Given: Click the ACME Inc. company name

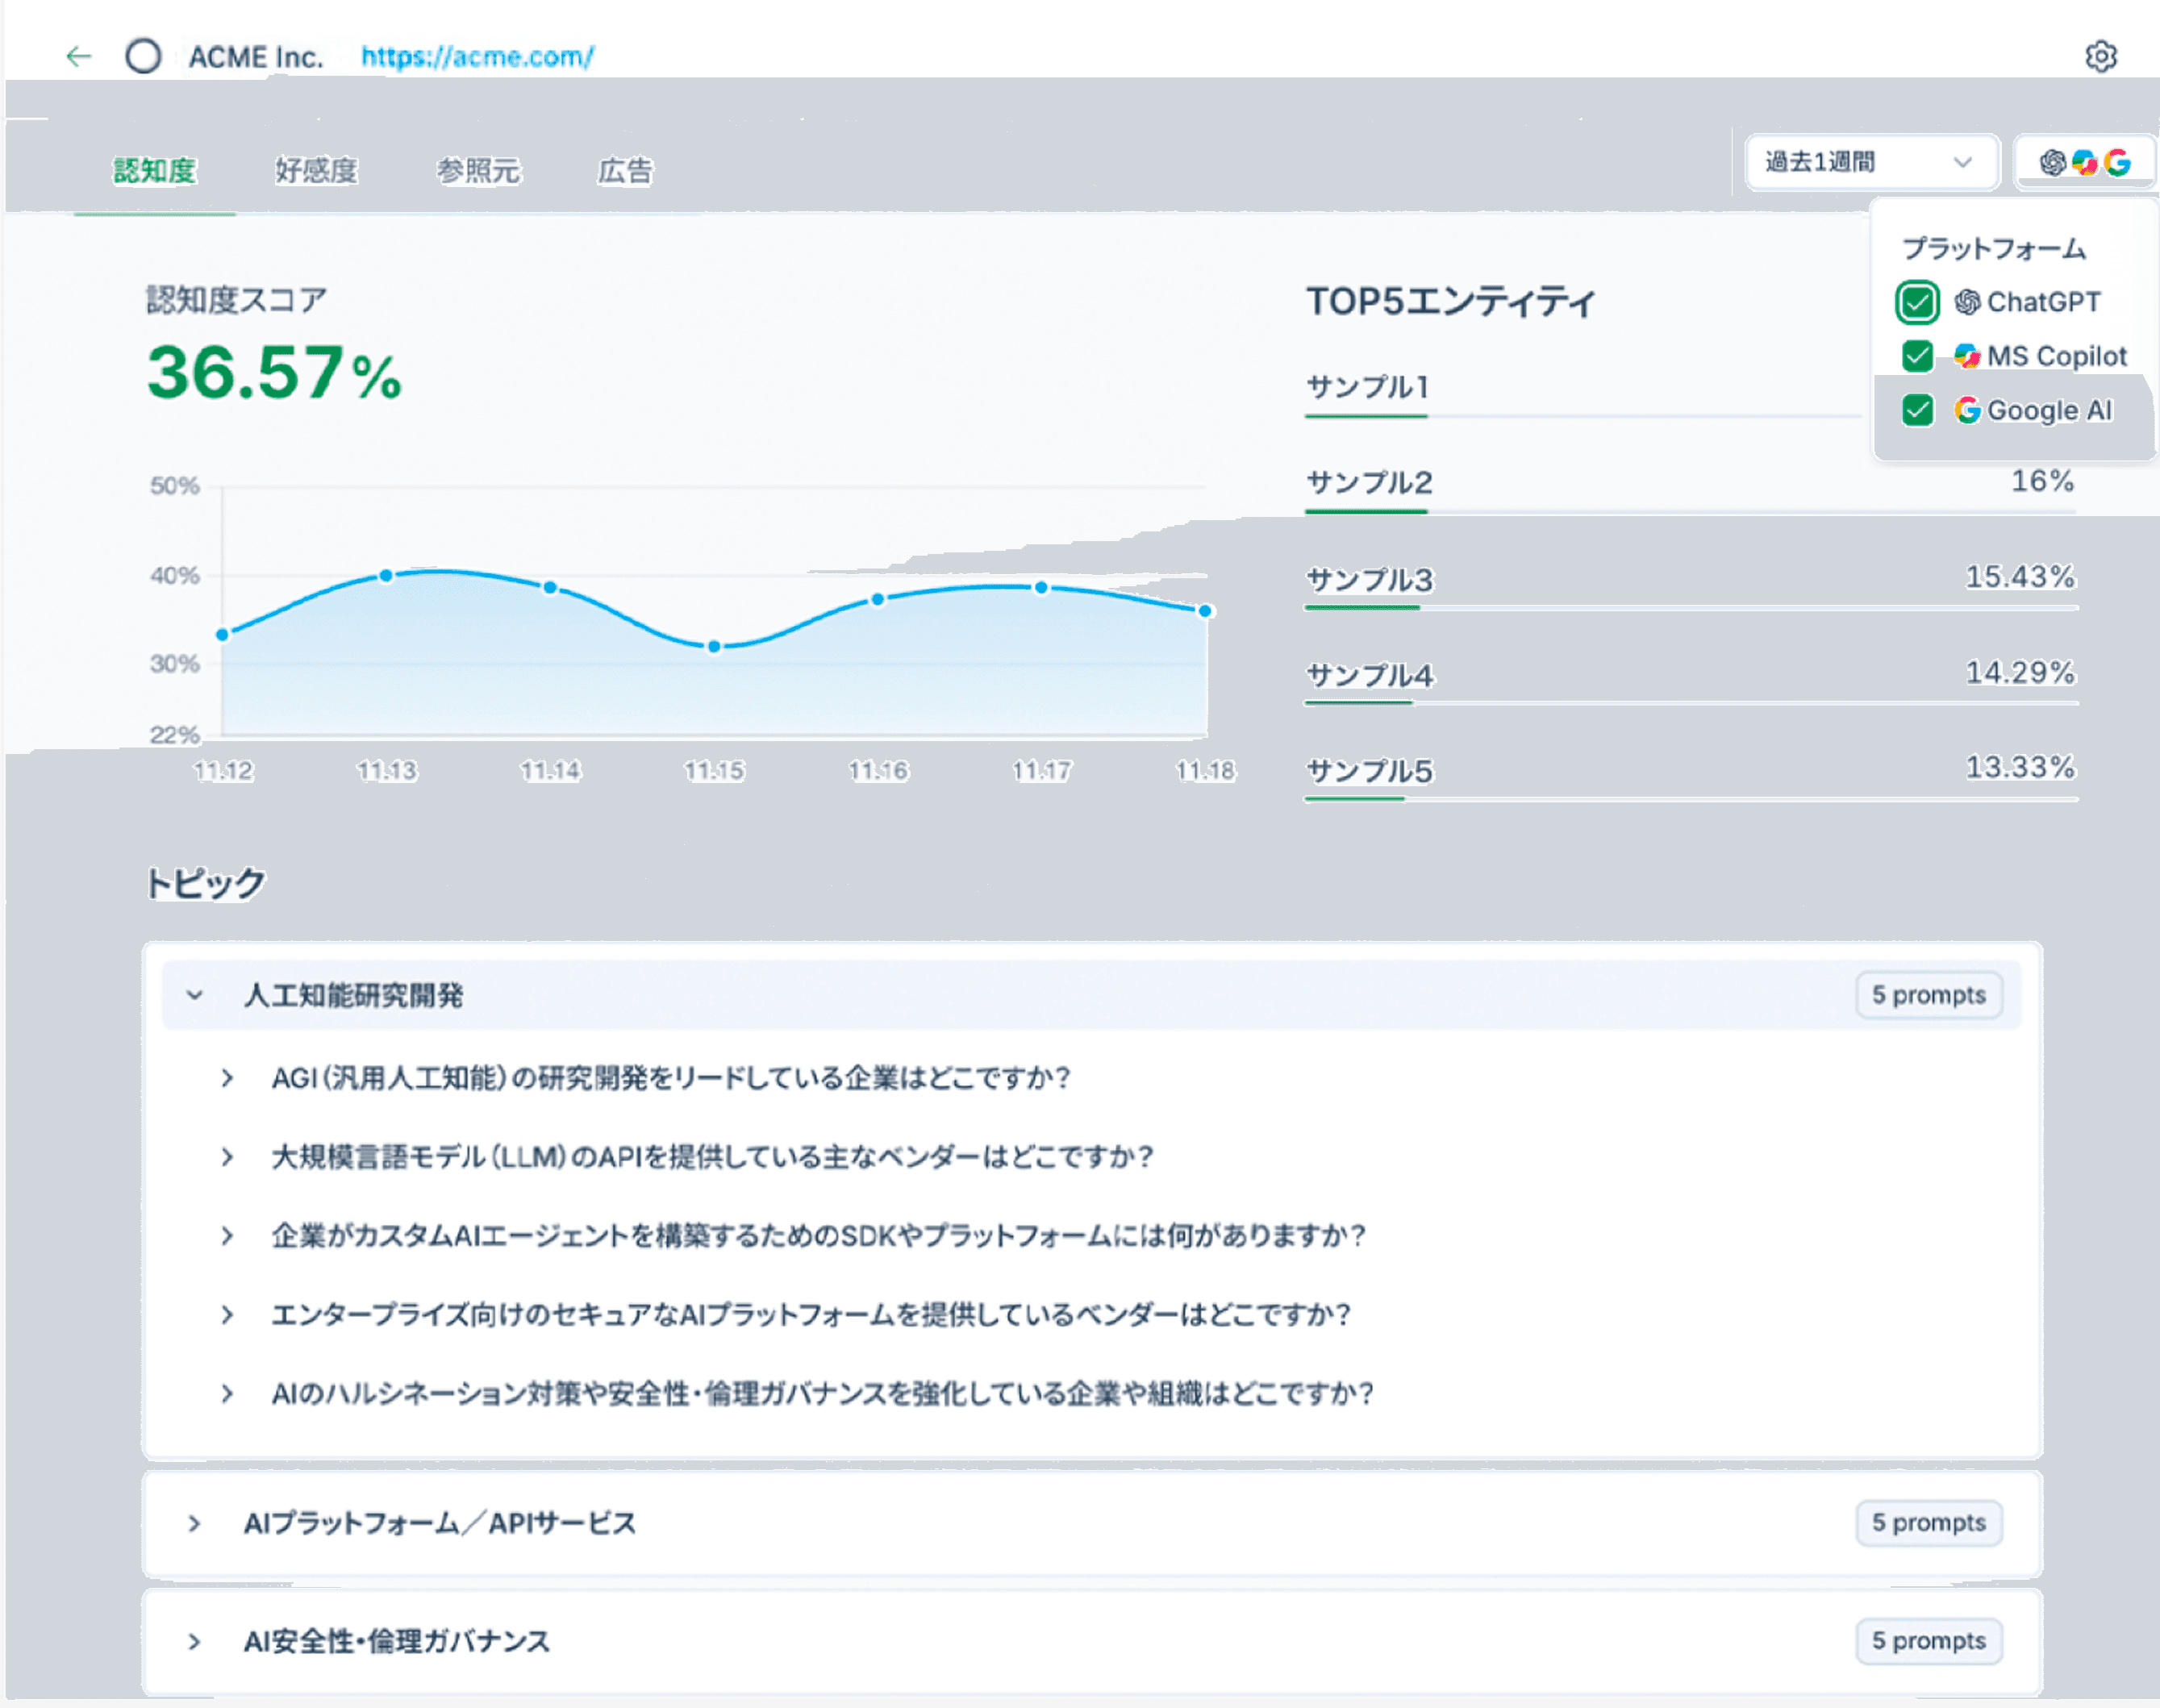Looking at the screenshot, I should pos(256,57).
